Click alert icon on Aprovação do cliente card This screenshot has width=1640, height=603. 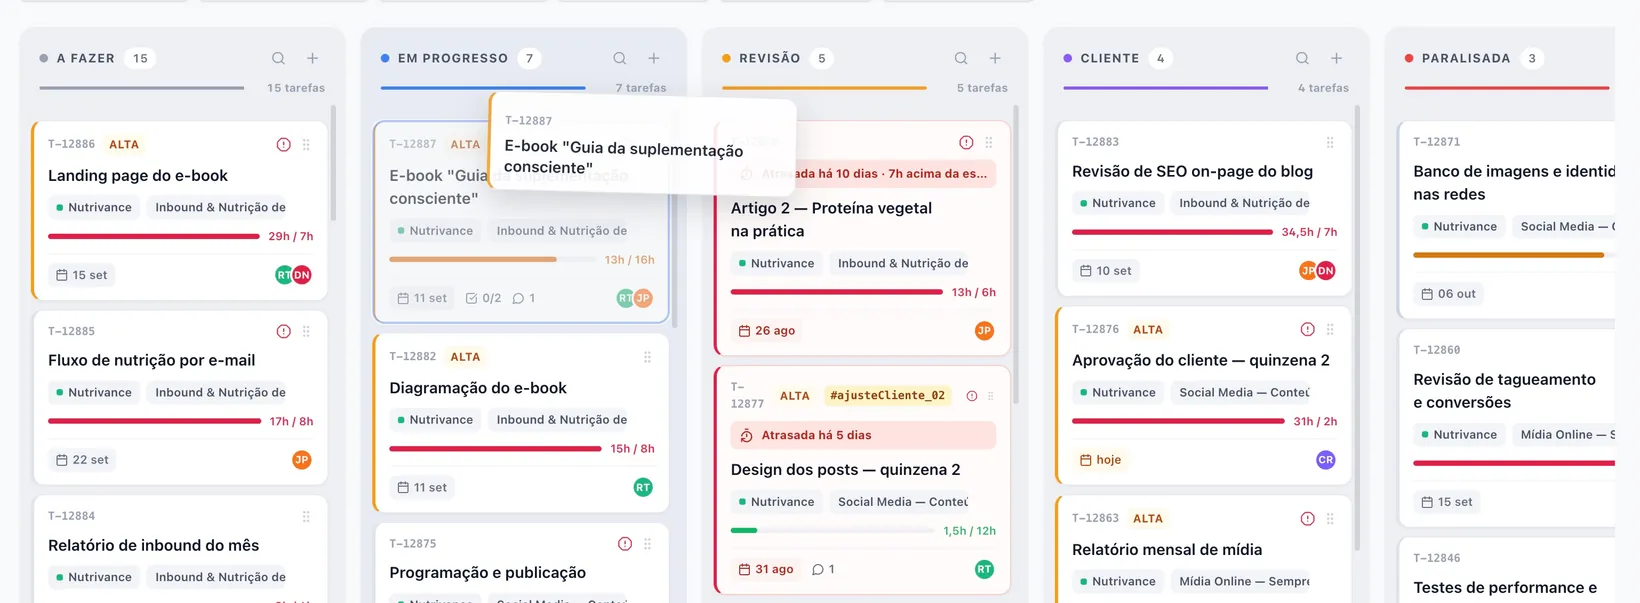pos(1307,329)
